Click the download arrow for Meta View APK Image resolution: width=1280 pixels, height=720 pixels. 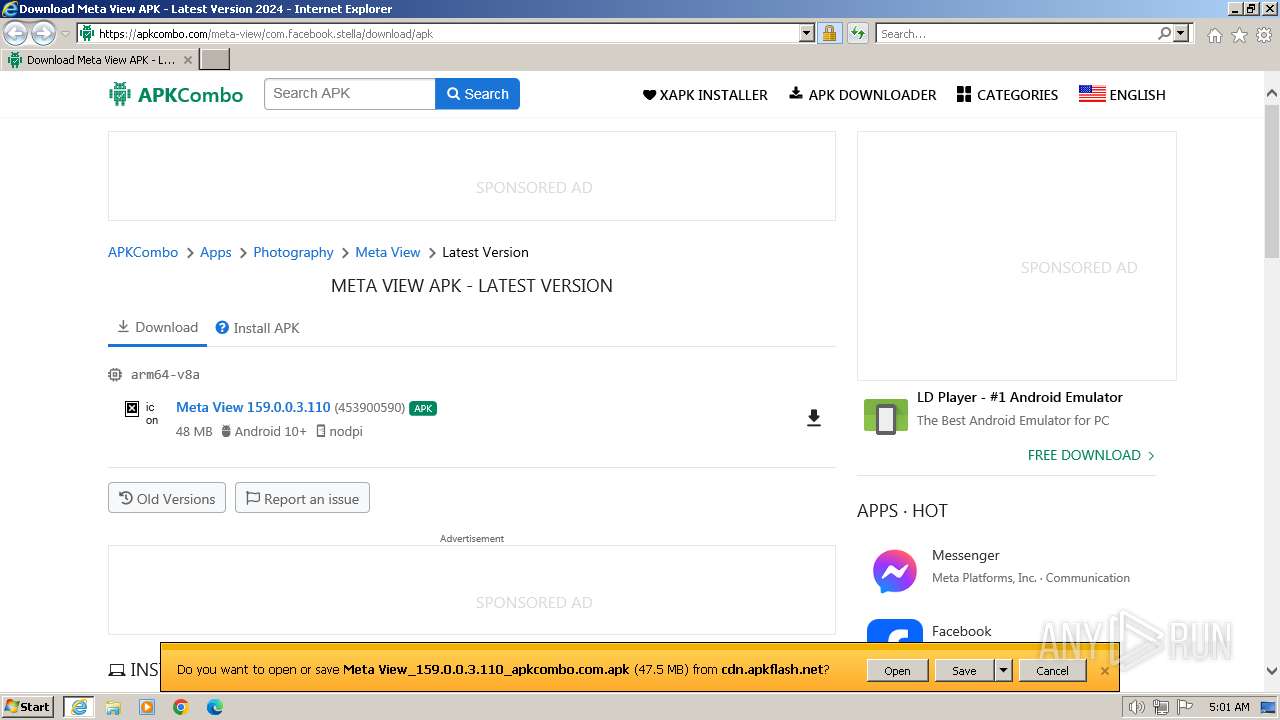[814, 418]
